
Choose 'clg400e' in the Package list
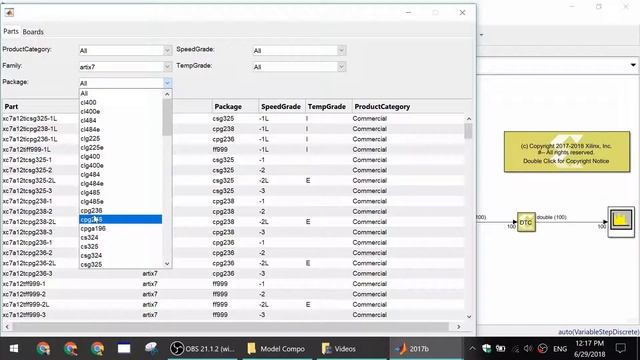[120, 165]
